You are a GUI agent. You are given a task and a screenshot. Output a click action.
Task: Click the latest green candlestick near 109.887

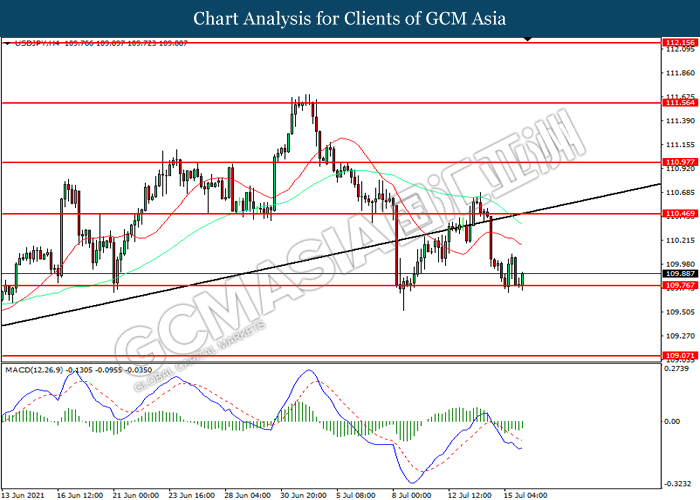coord(523,280)
